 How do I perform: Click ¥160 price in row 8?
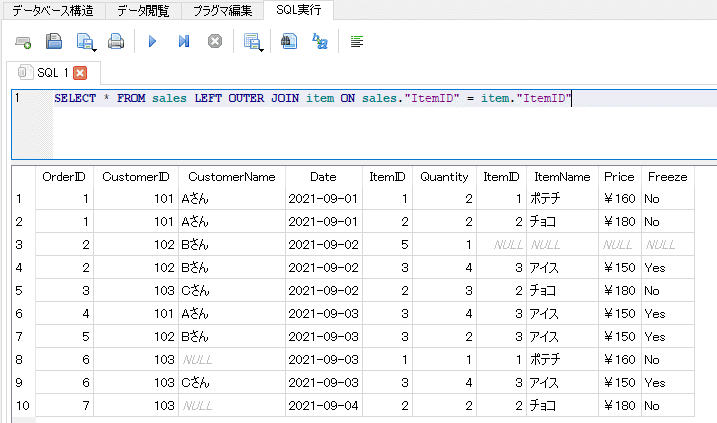click(619, 360)
